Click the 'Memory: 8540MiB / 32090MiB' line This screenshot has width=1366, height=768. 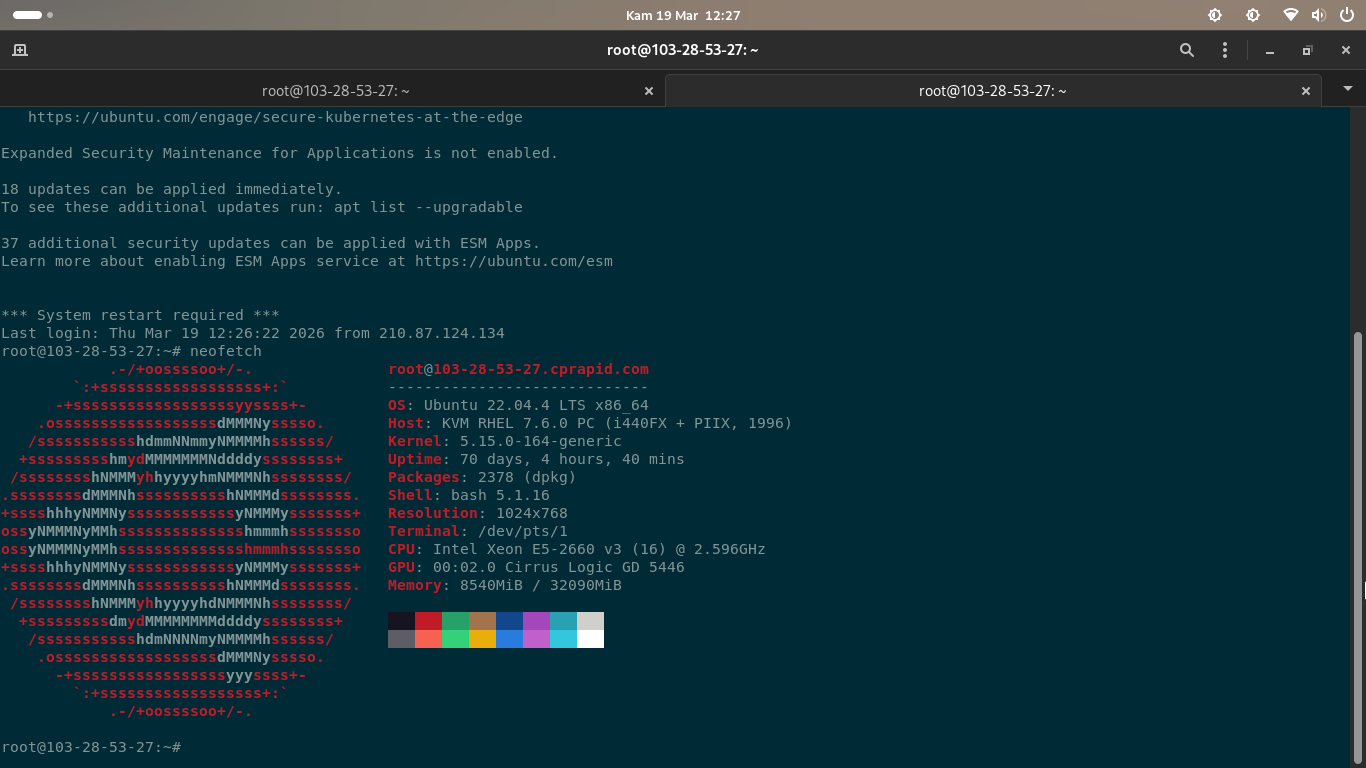pyautogui.click(x=505, y=585)
